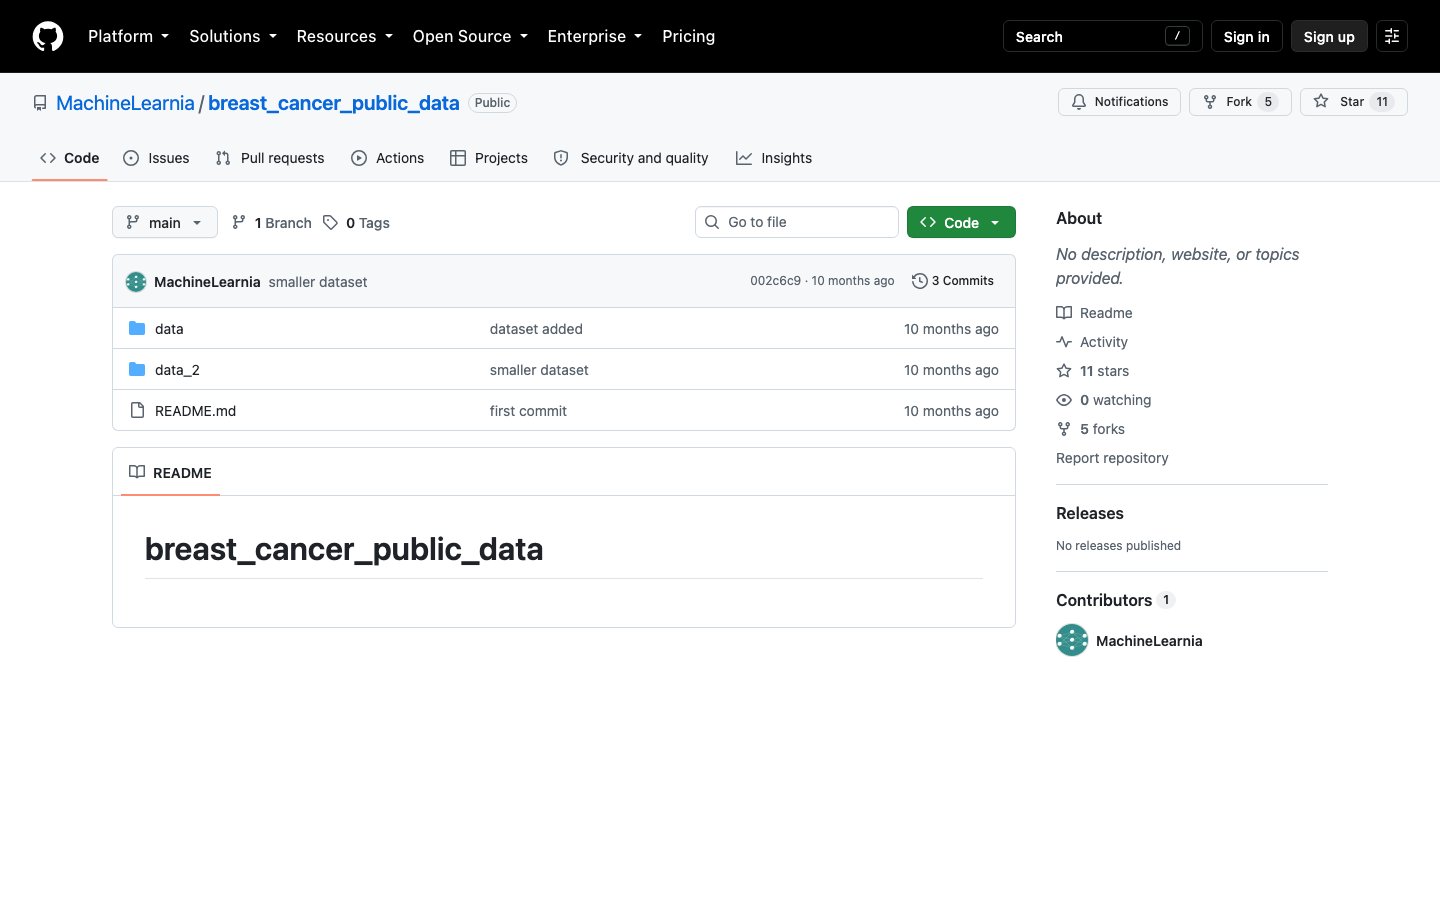Go to the GitHub homepage logo

[48, 36]
